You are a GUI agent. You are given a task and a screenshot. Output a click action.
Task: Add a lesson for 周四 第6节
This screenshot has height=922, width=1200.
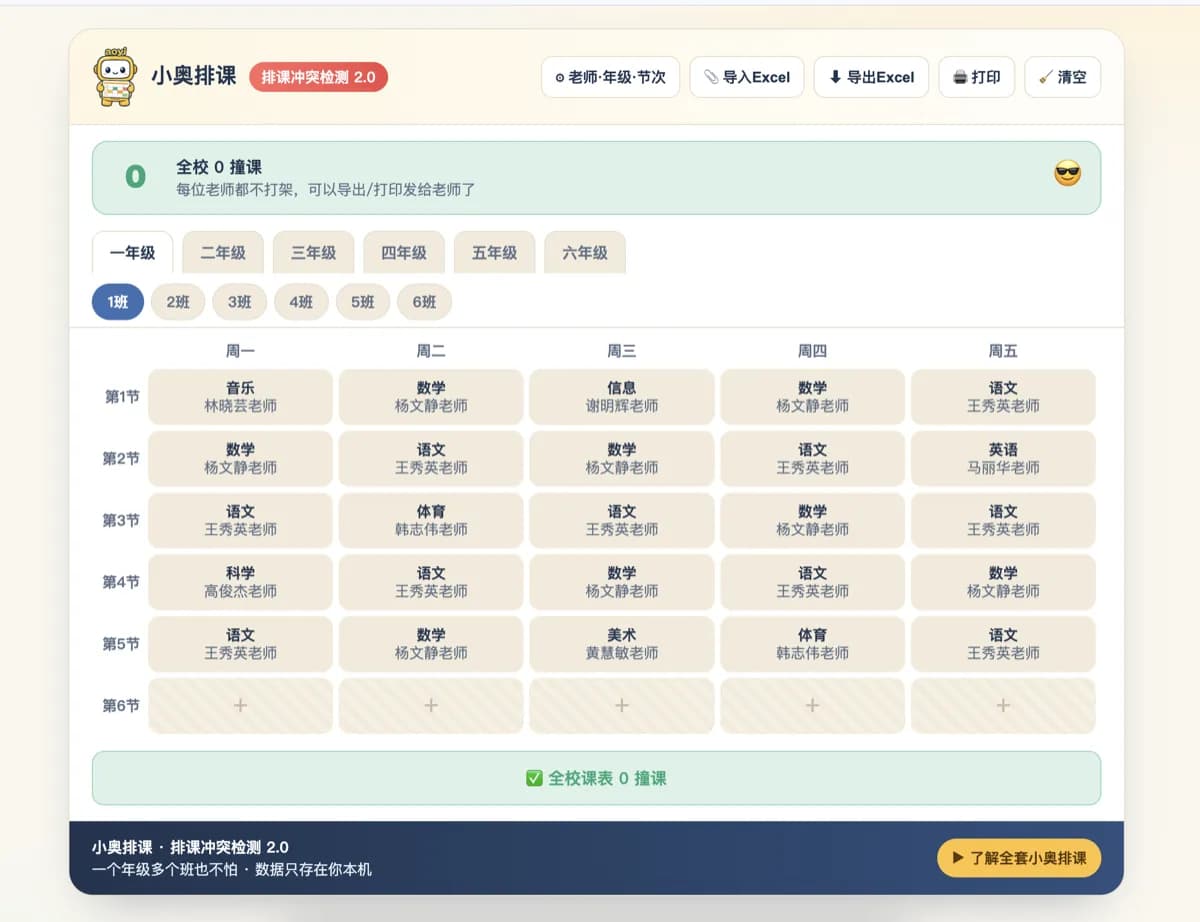pos(813,706)
